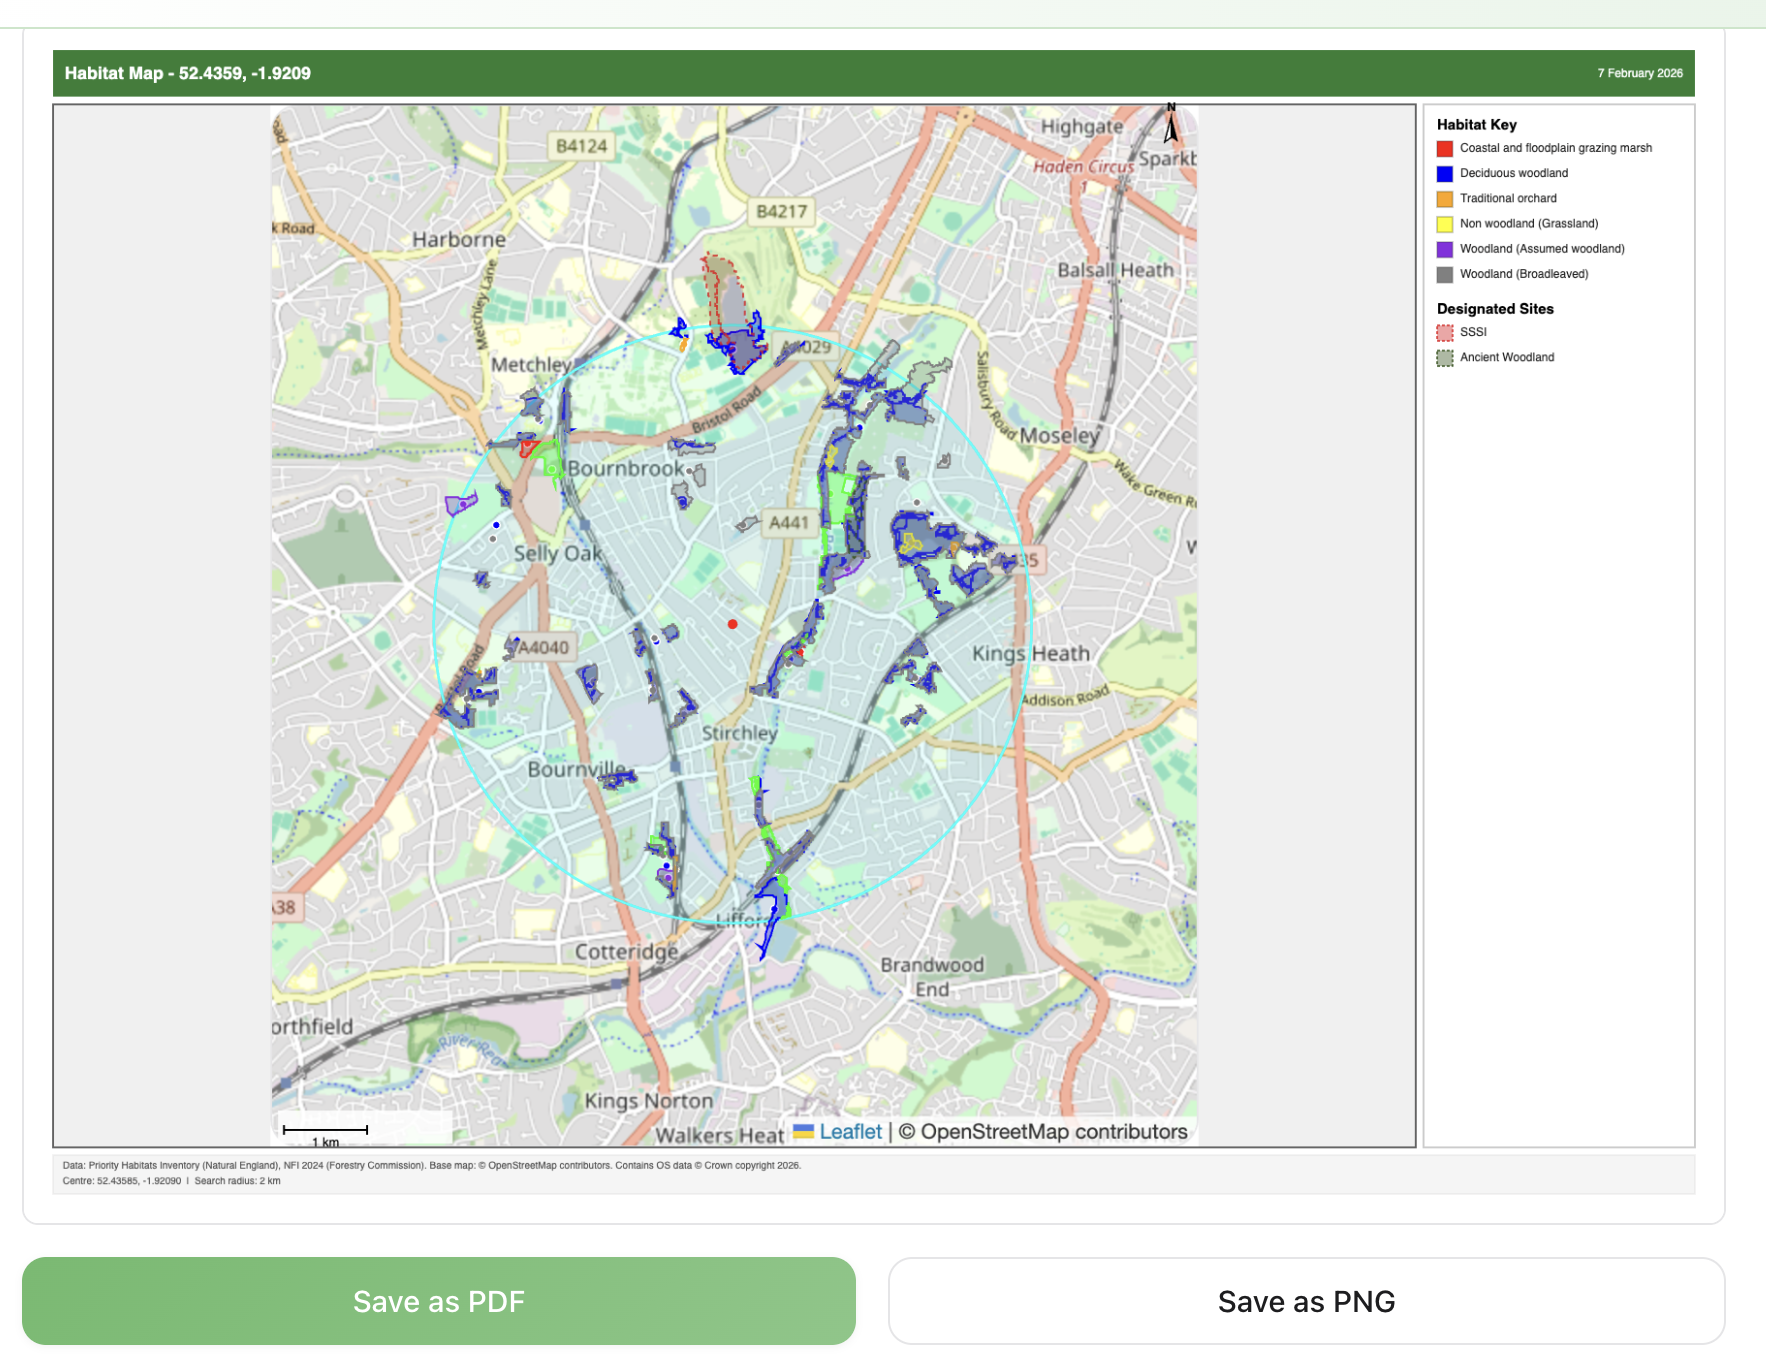Click the B4124 road shield
Viewport: 1766px width, 1370px height.
(581, 146)
